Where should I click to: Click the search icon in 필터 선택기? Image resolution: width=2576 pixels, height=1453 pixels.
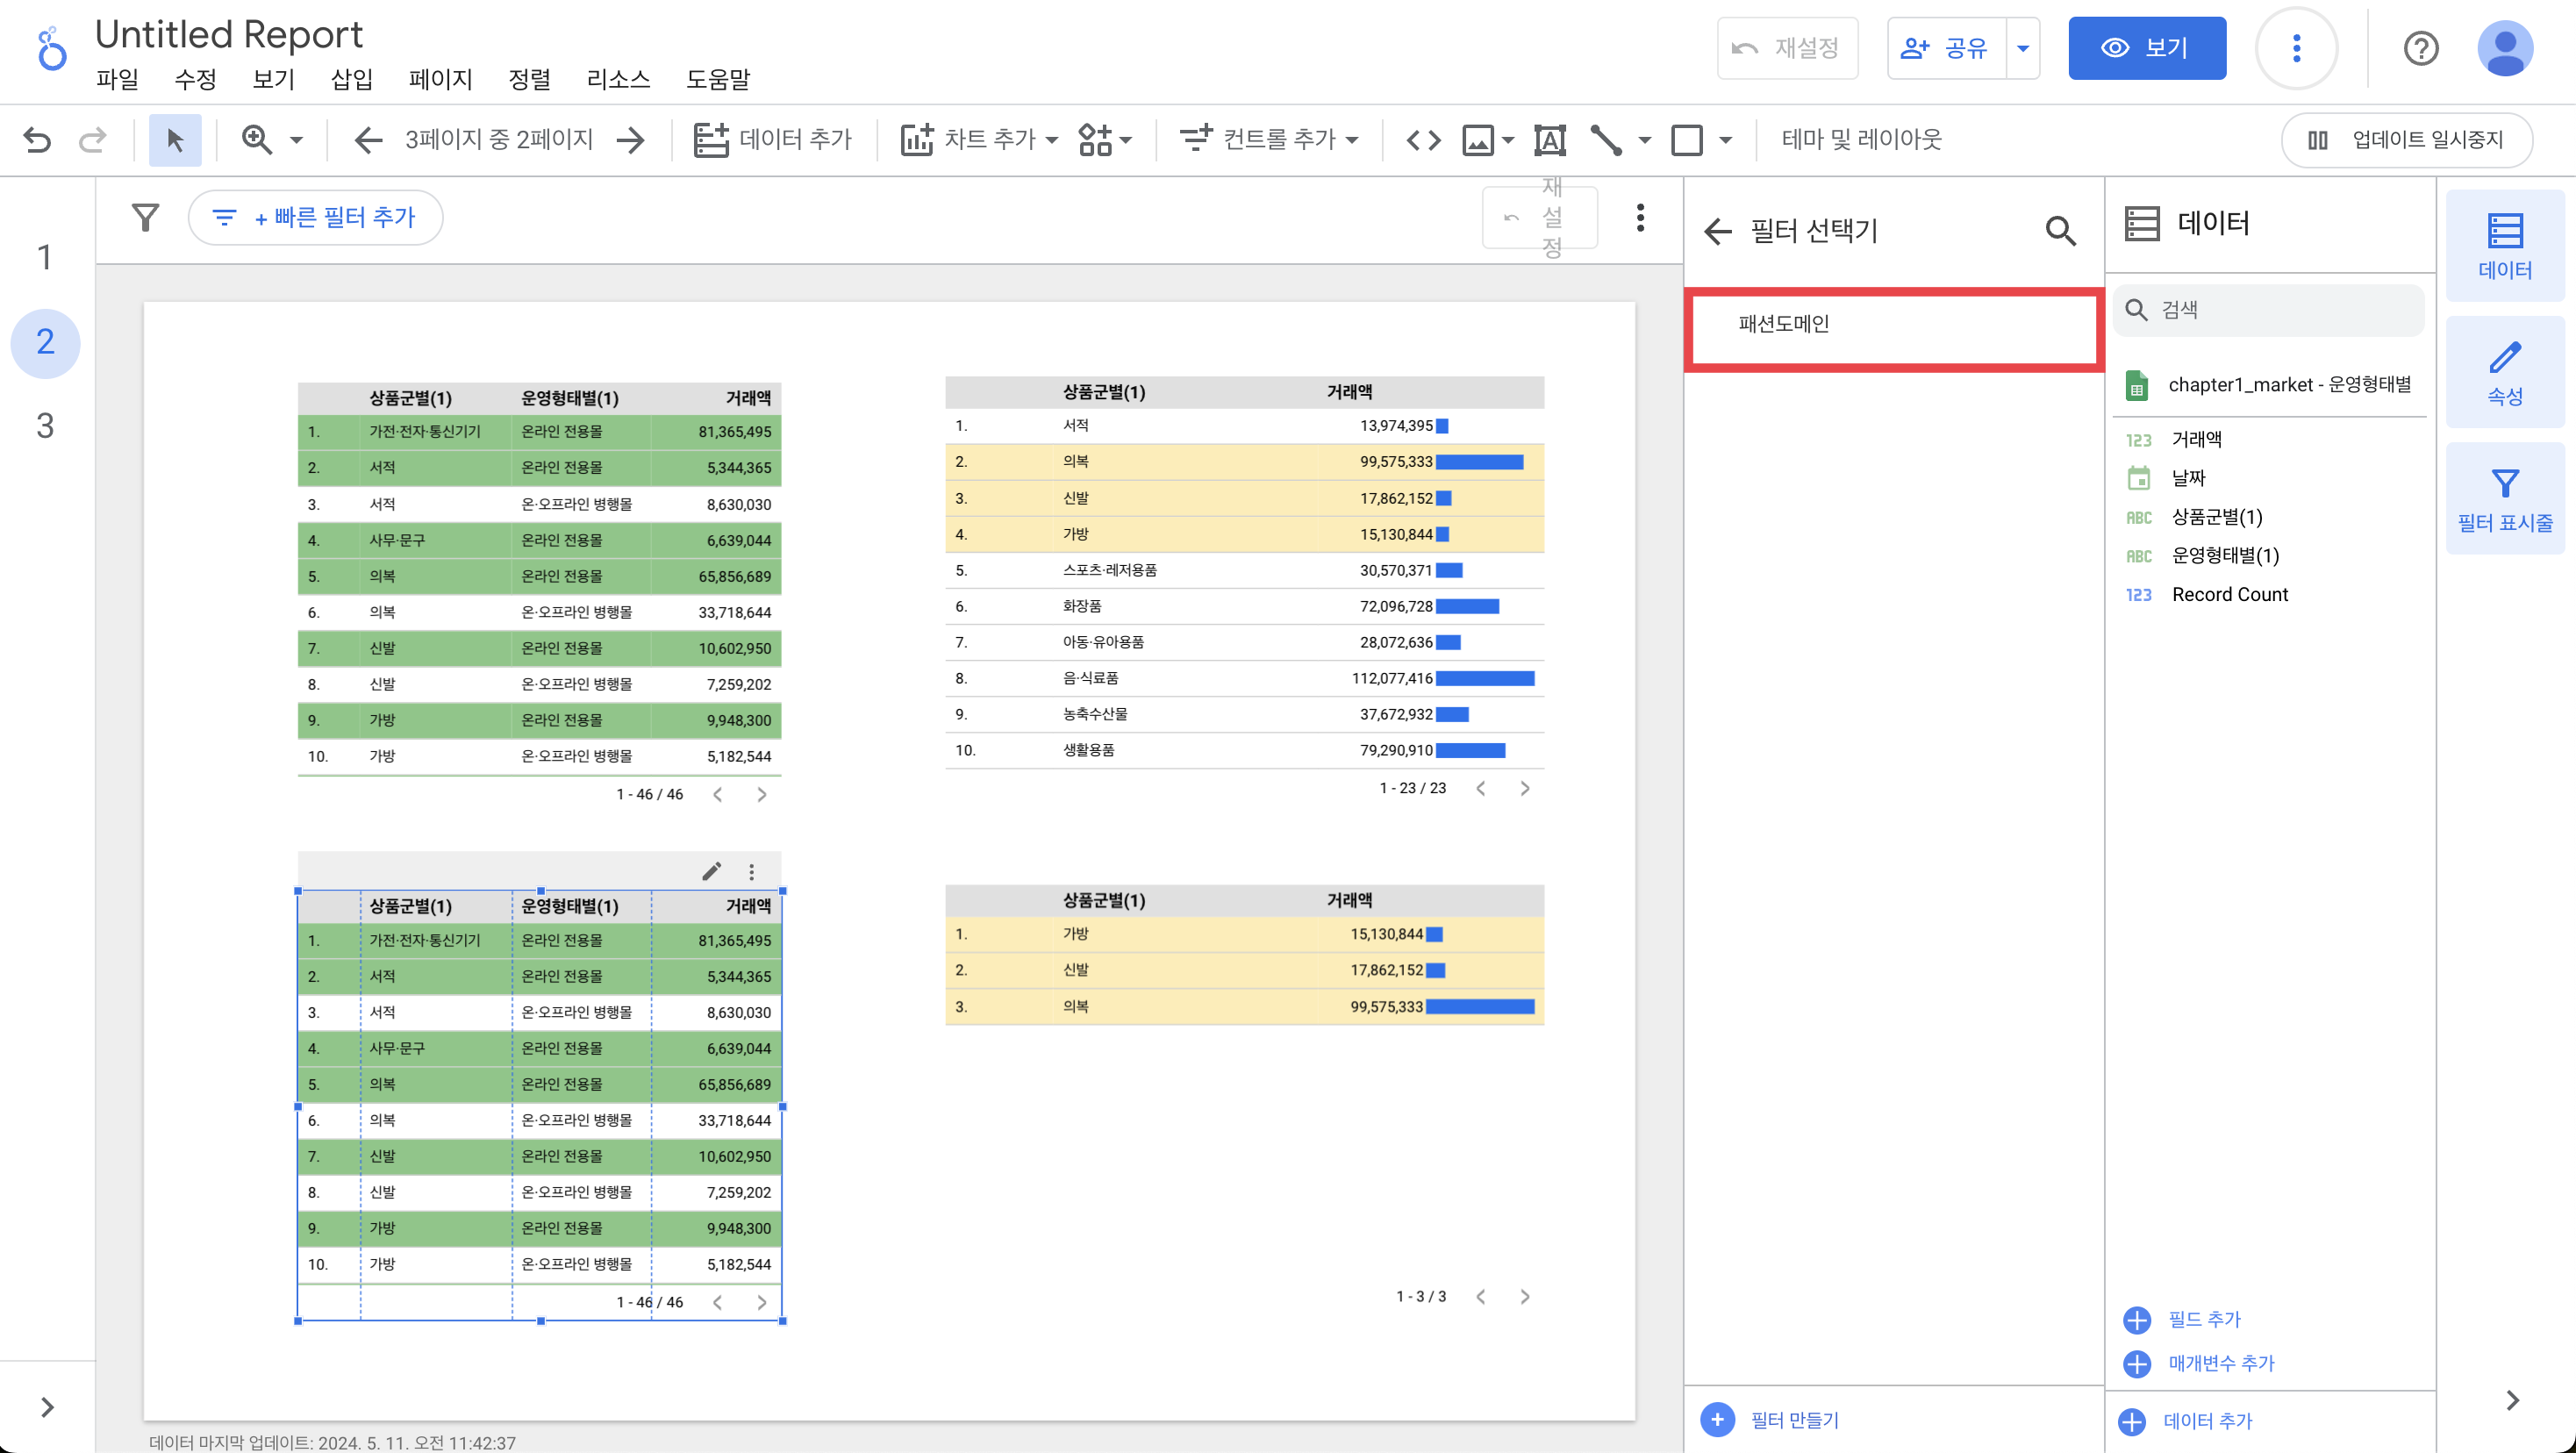point(2060,231)
